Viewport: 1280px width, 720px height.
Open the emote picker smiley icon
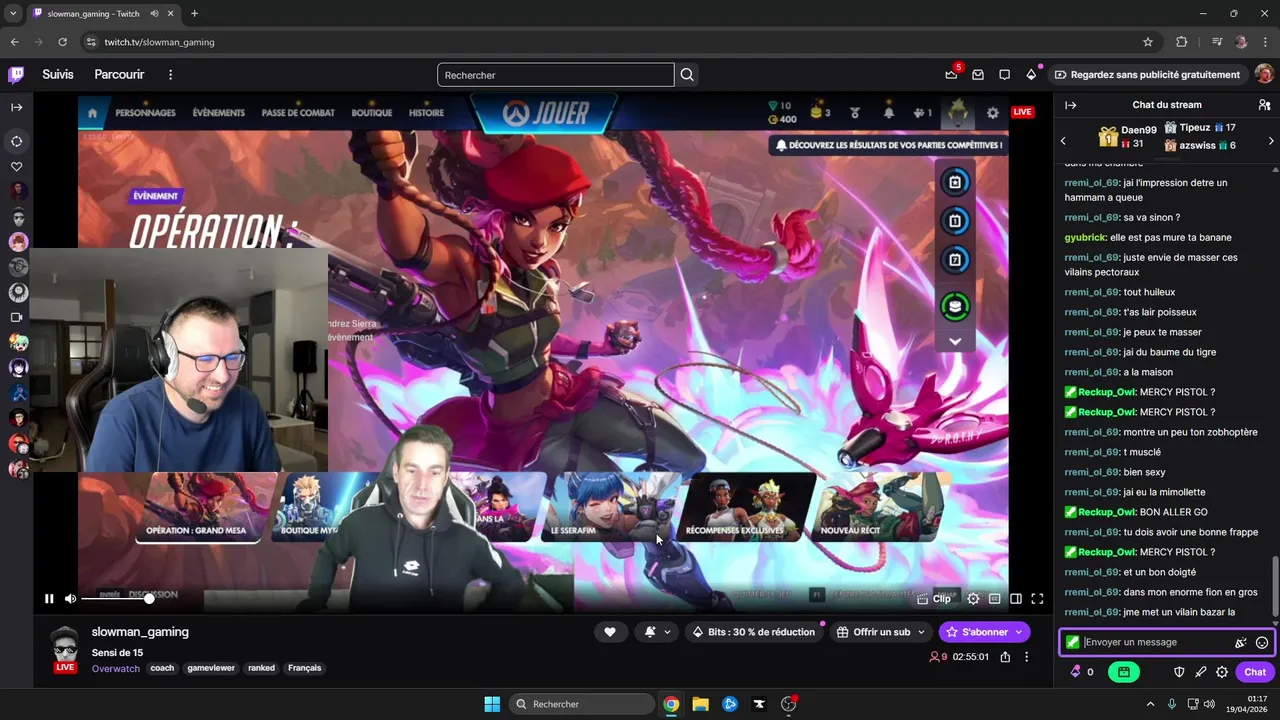(x=1262, y=643)
